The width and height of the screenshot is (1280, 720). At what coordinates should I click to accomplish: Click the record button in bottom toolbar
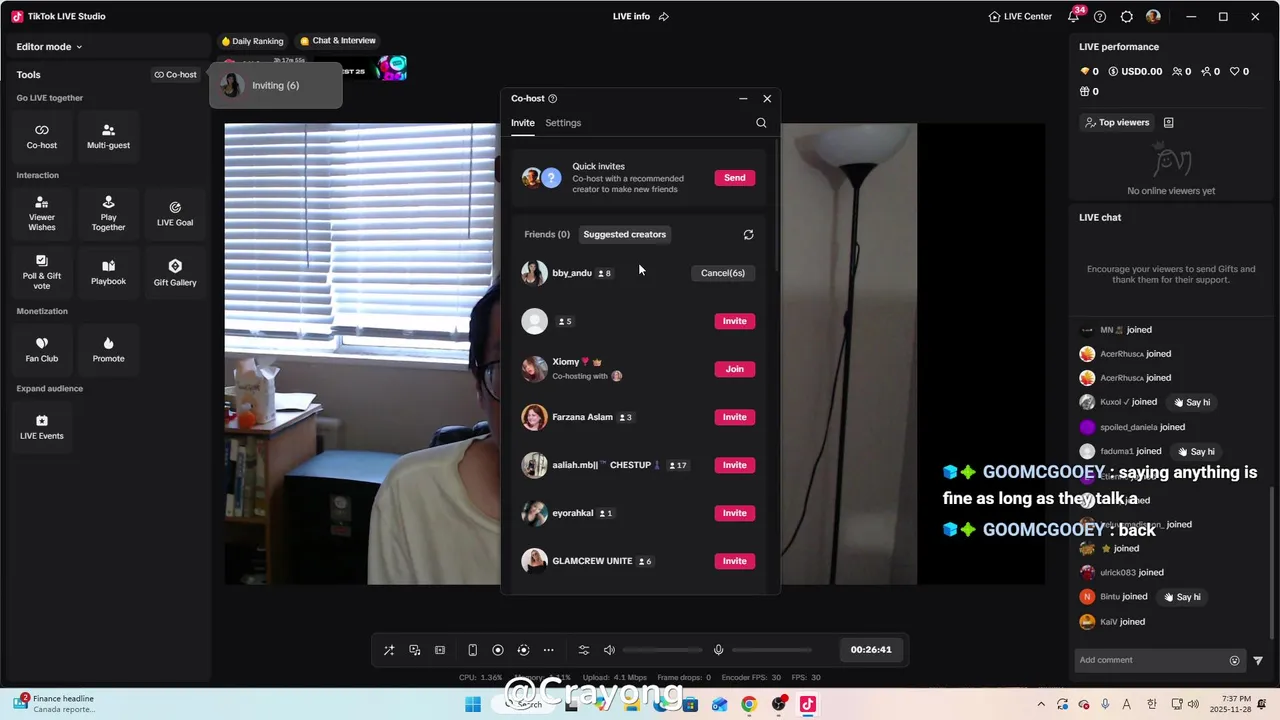tap(498, 650)
